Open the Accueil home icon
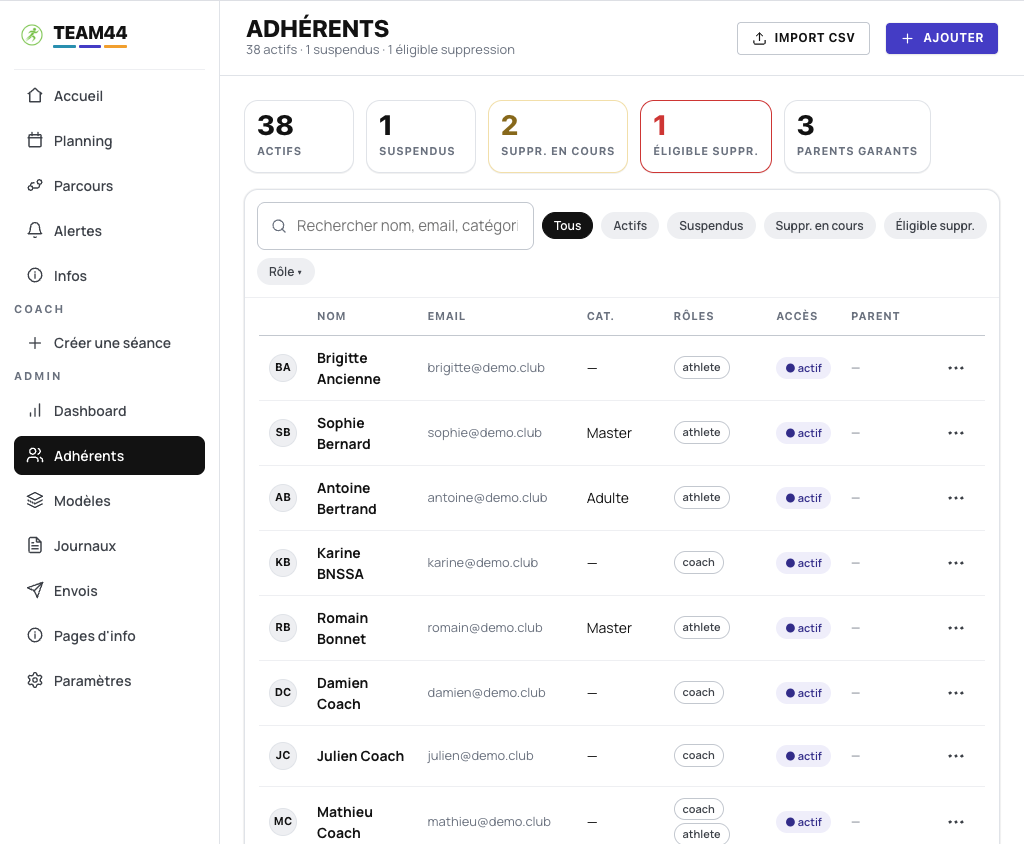The image size is (1024, 844). coord(35,96)
